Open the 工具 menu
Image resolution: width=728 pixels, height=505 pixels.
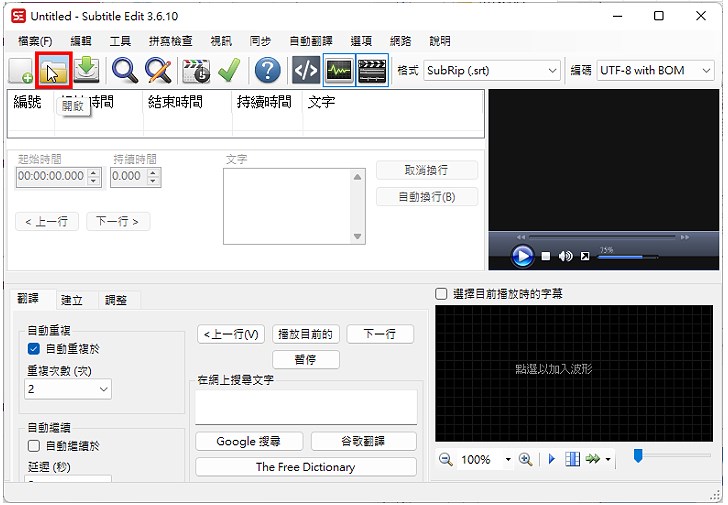(x=120, y=41)
